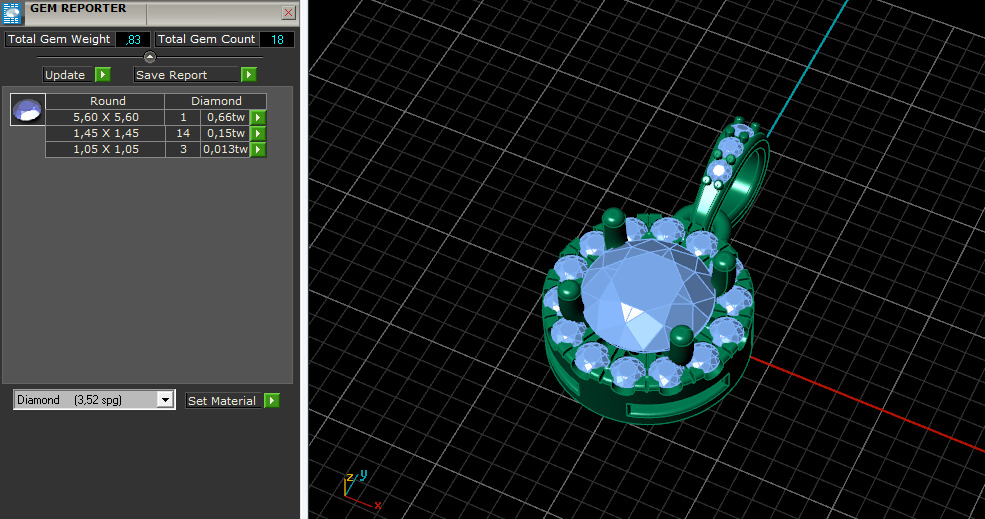
Task: Click green arrow on 0,66tw row
Action: coord(258,117)
